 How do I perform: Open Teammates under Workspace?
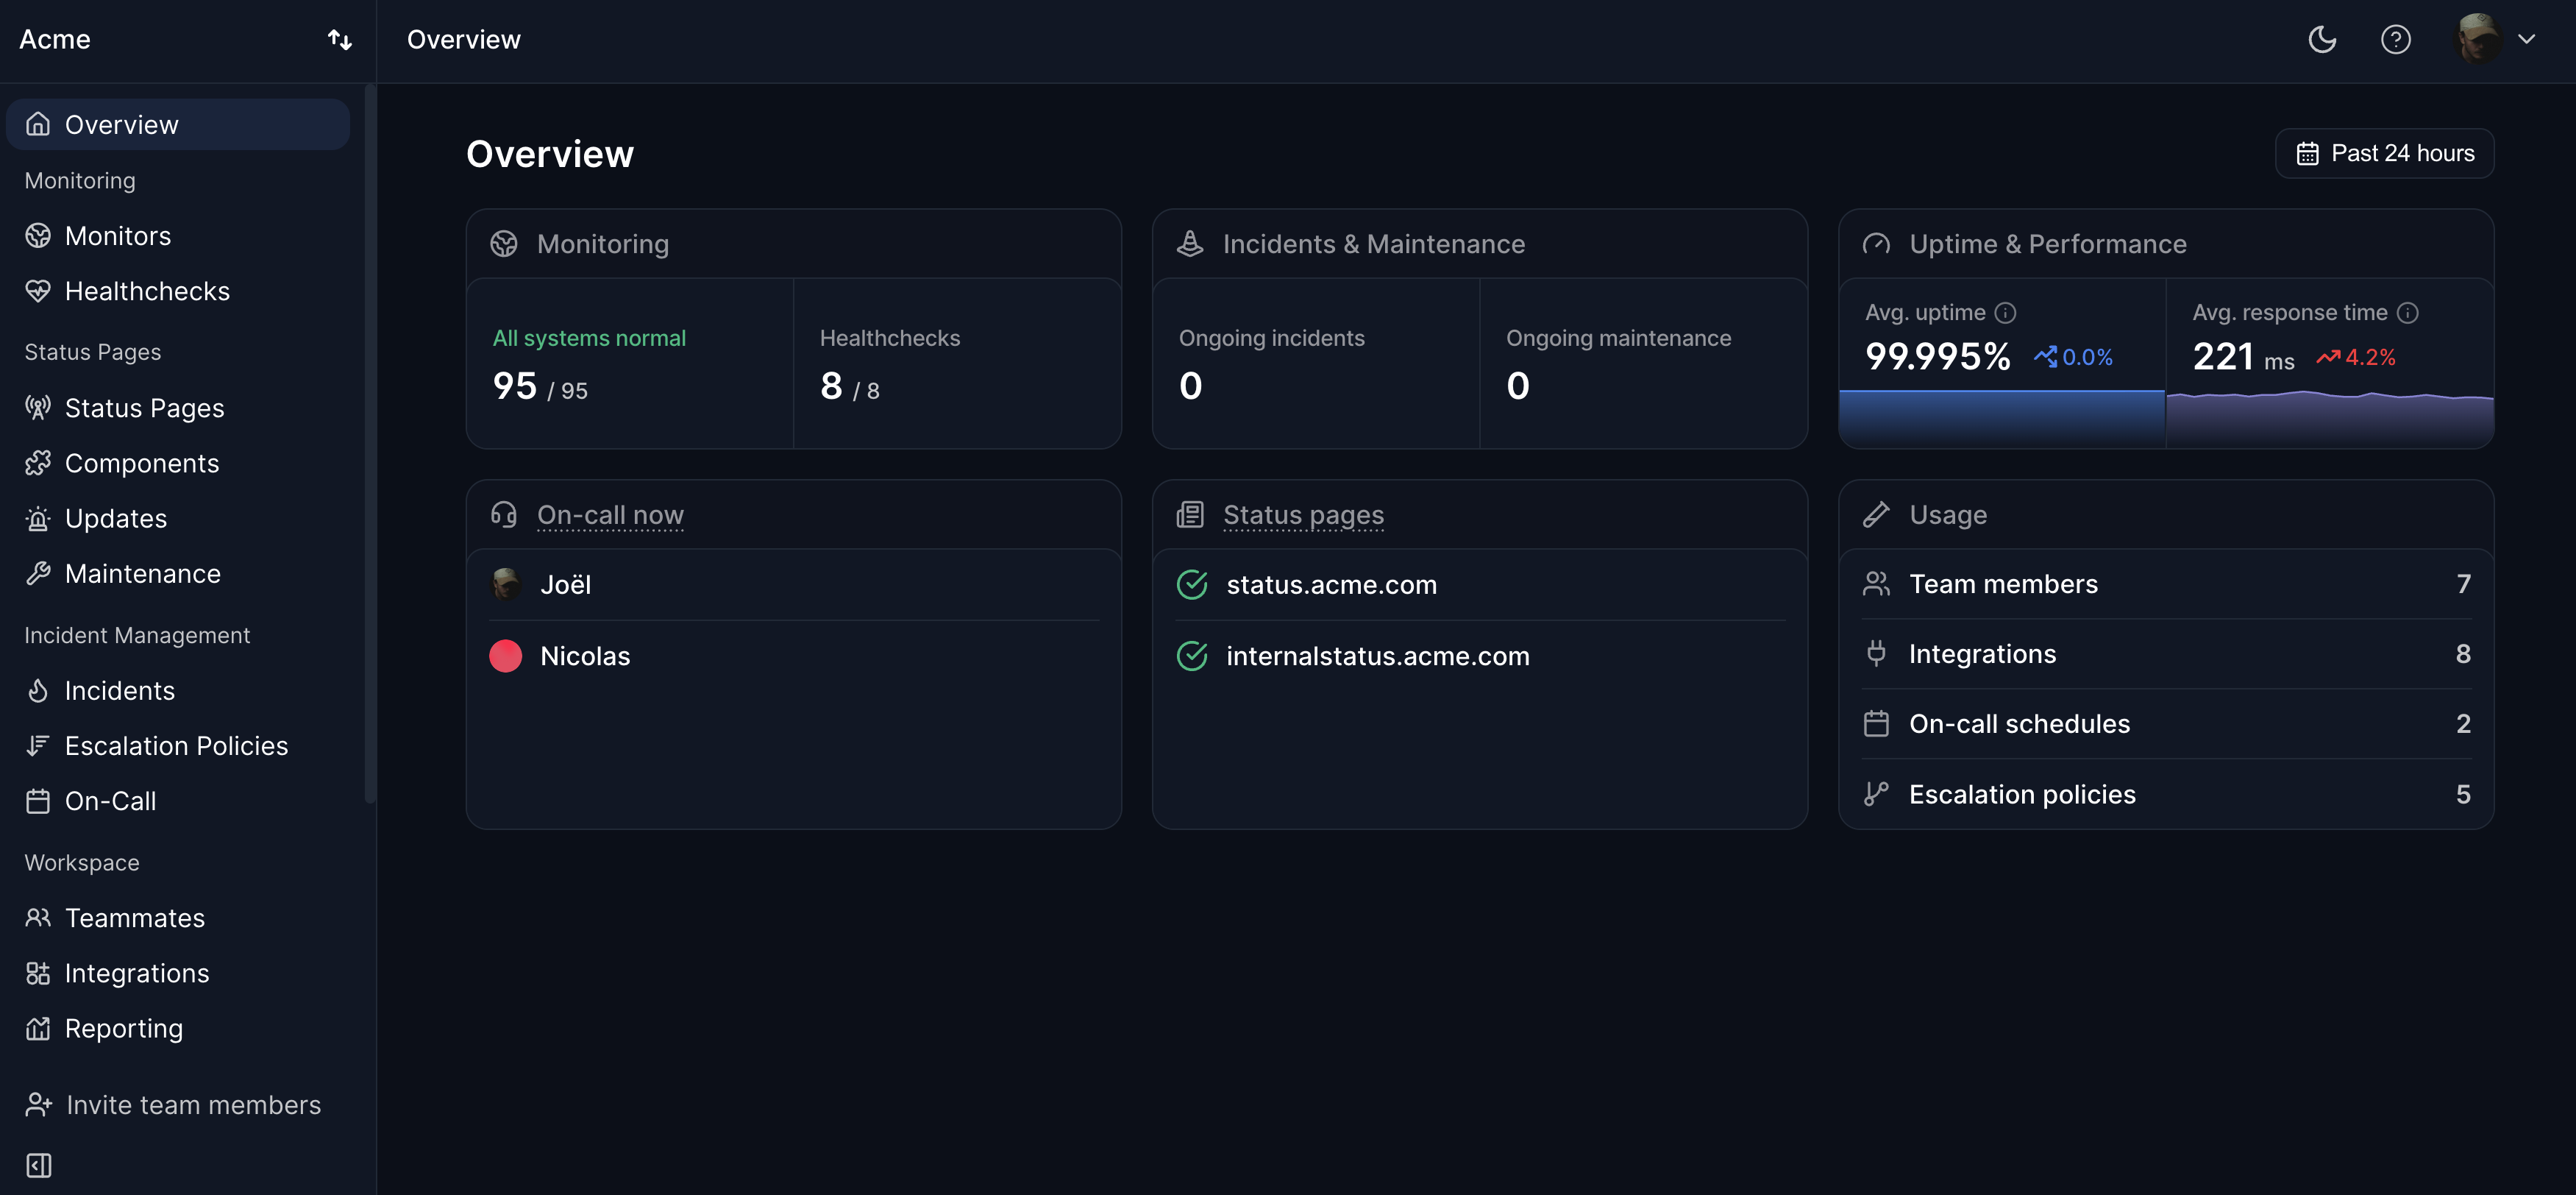(178, 918)
